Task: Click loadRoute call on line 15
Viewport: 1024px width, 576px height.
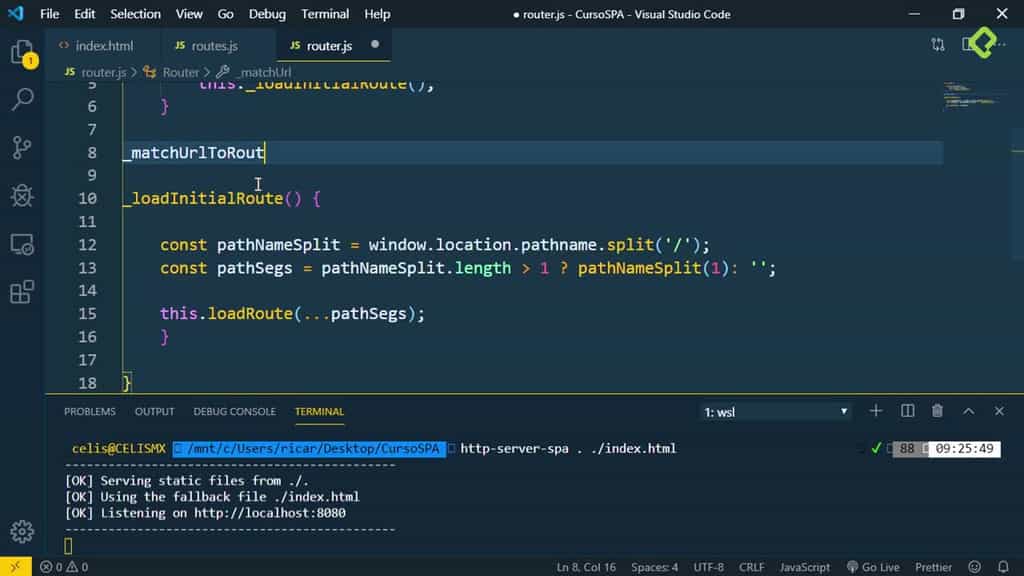Action: point(250,314)
